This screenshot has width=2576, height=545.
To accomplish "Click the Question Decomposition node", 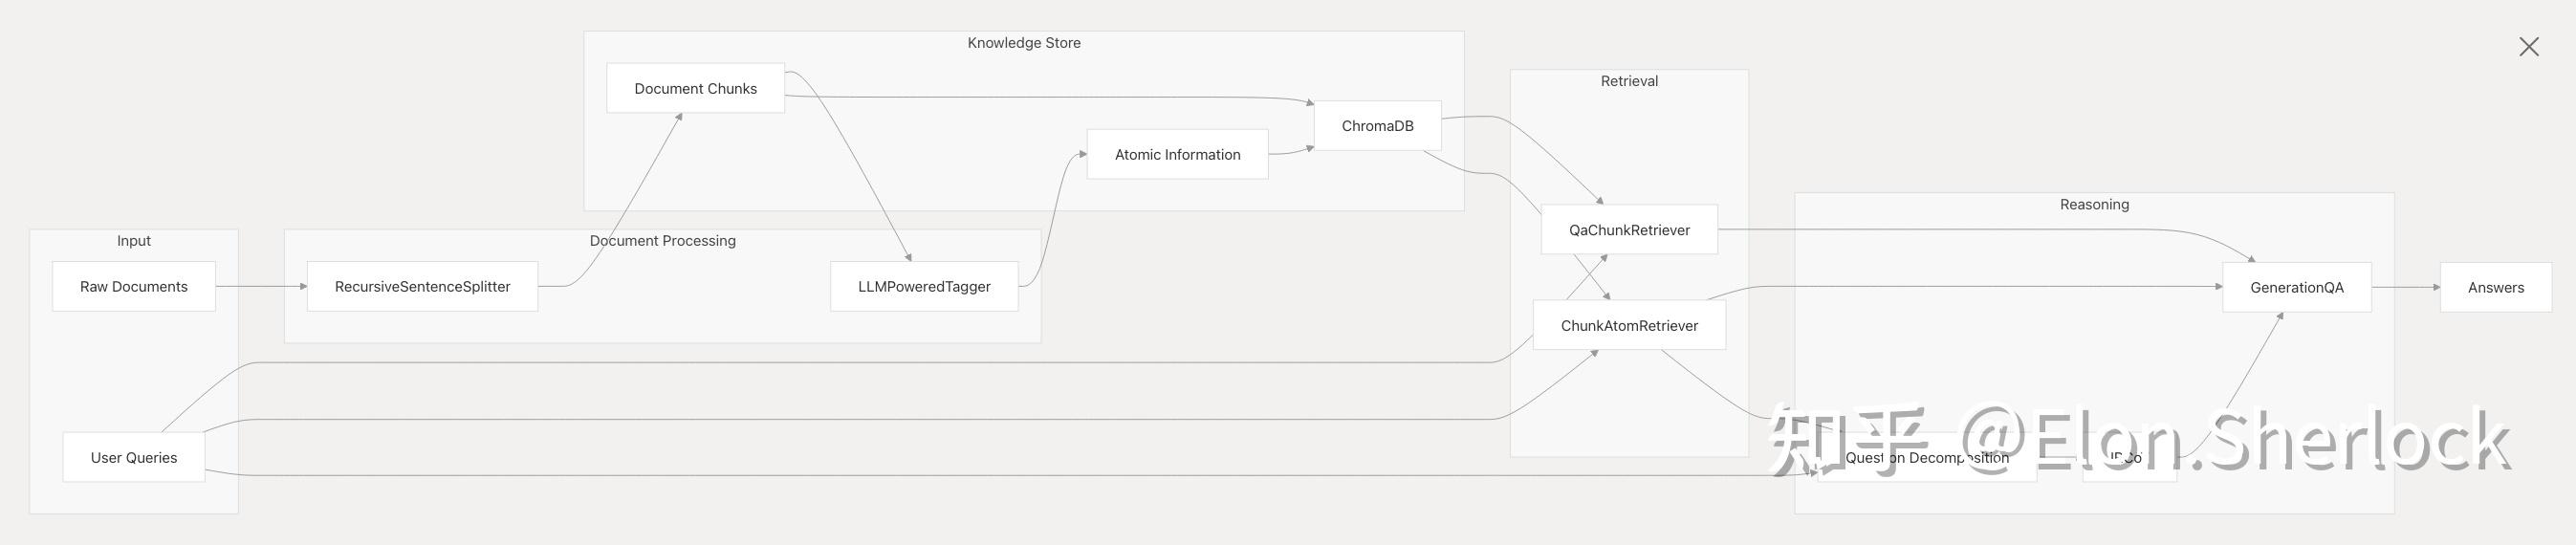I will (x=1927, y=459).
